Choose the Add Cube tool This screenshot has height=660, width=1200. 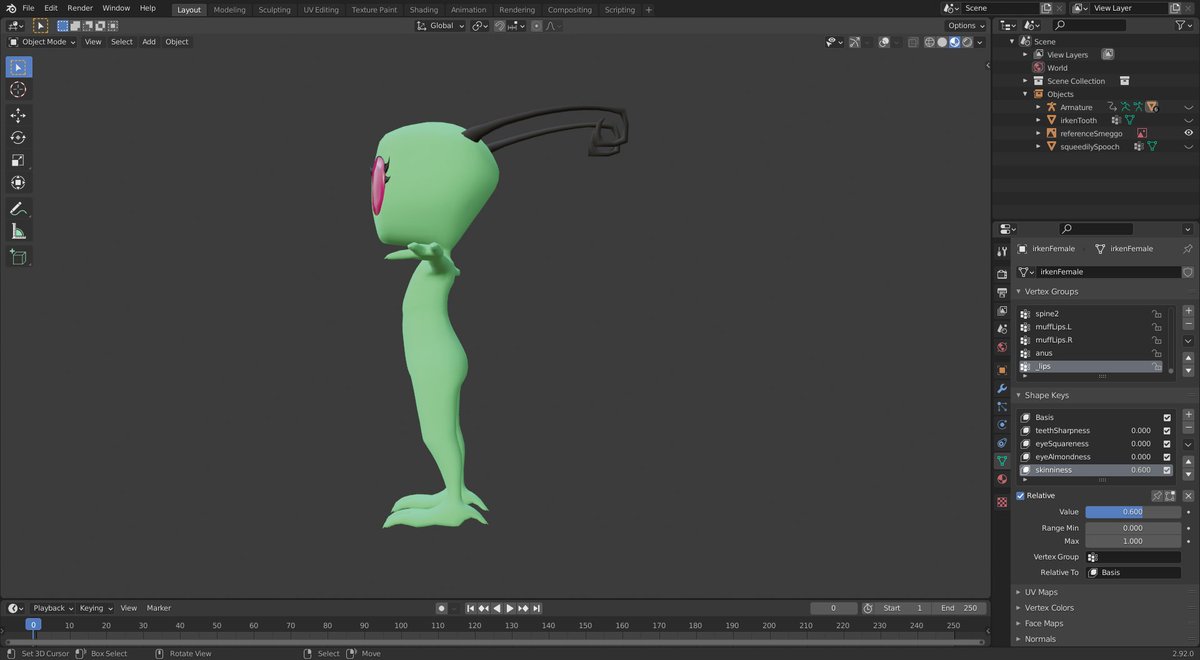coord(18,257)
